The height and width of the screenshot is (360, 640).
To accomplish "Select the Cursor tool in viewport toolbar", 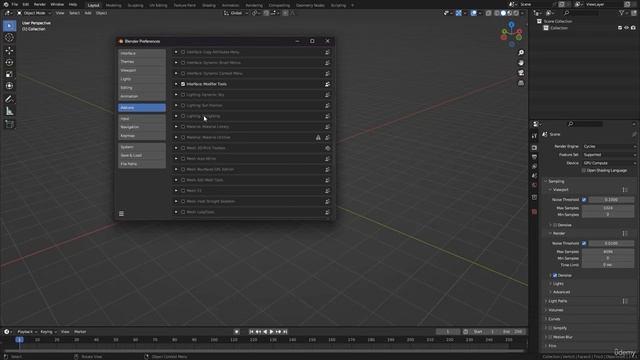I will tap(9, 38).
